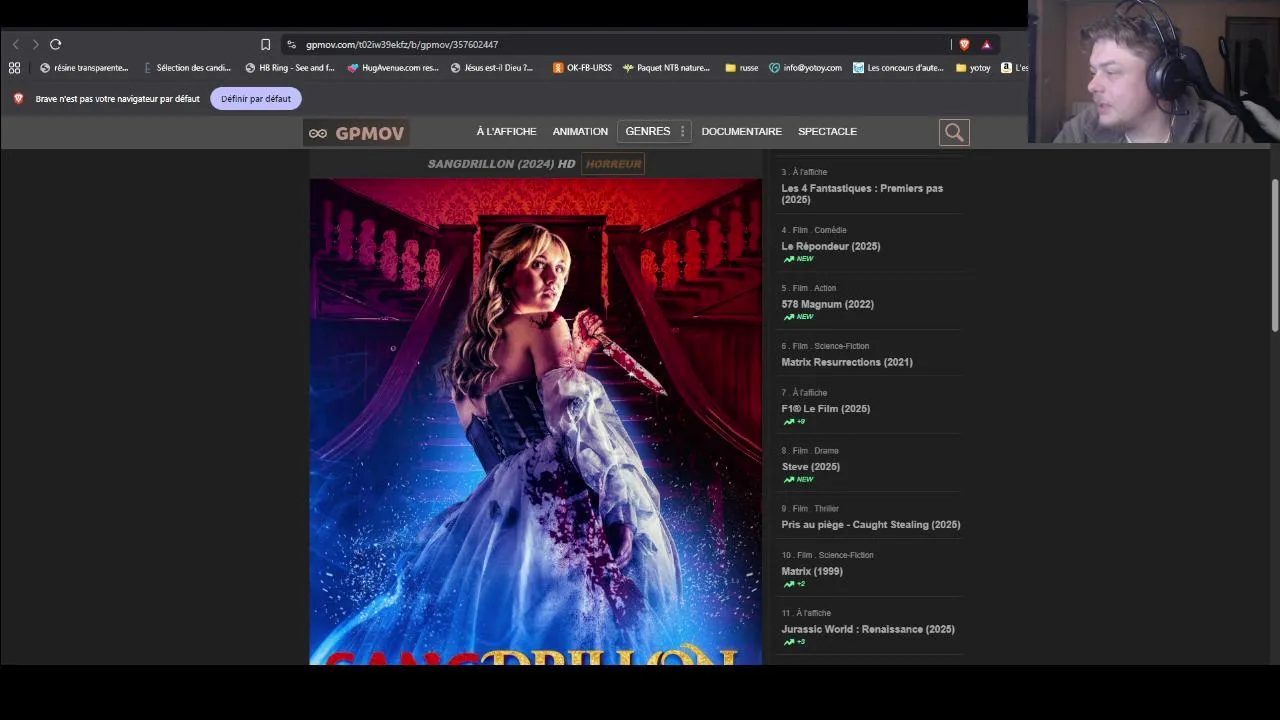Viewport: 1280px width, 720px height.
Task: Click the Sangdrillon movie poster
Action: (535, 421)
